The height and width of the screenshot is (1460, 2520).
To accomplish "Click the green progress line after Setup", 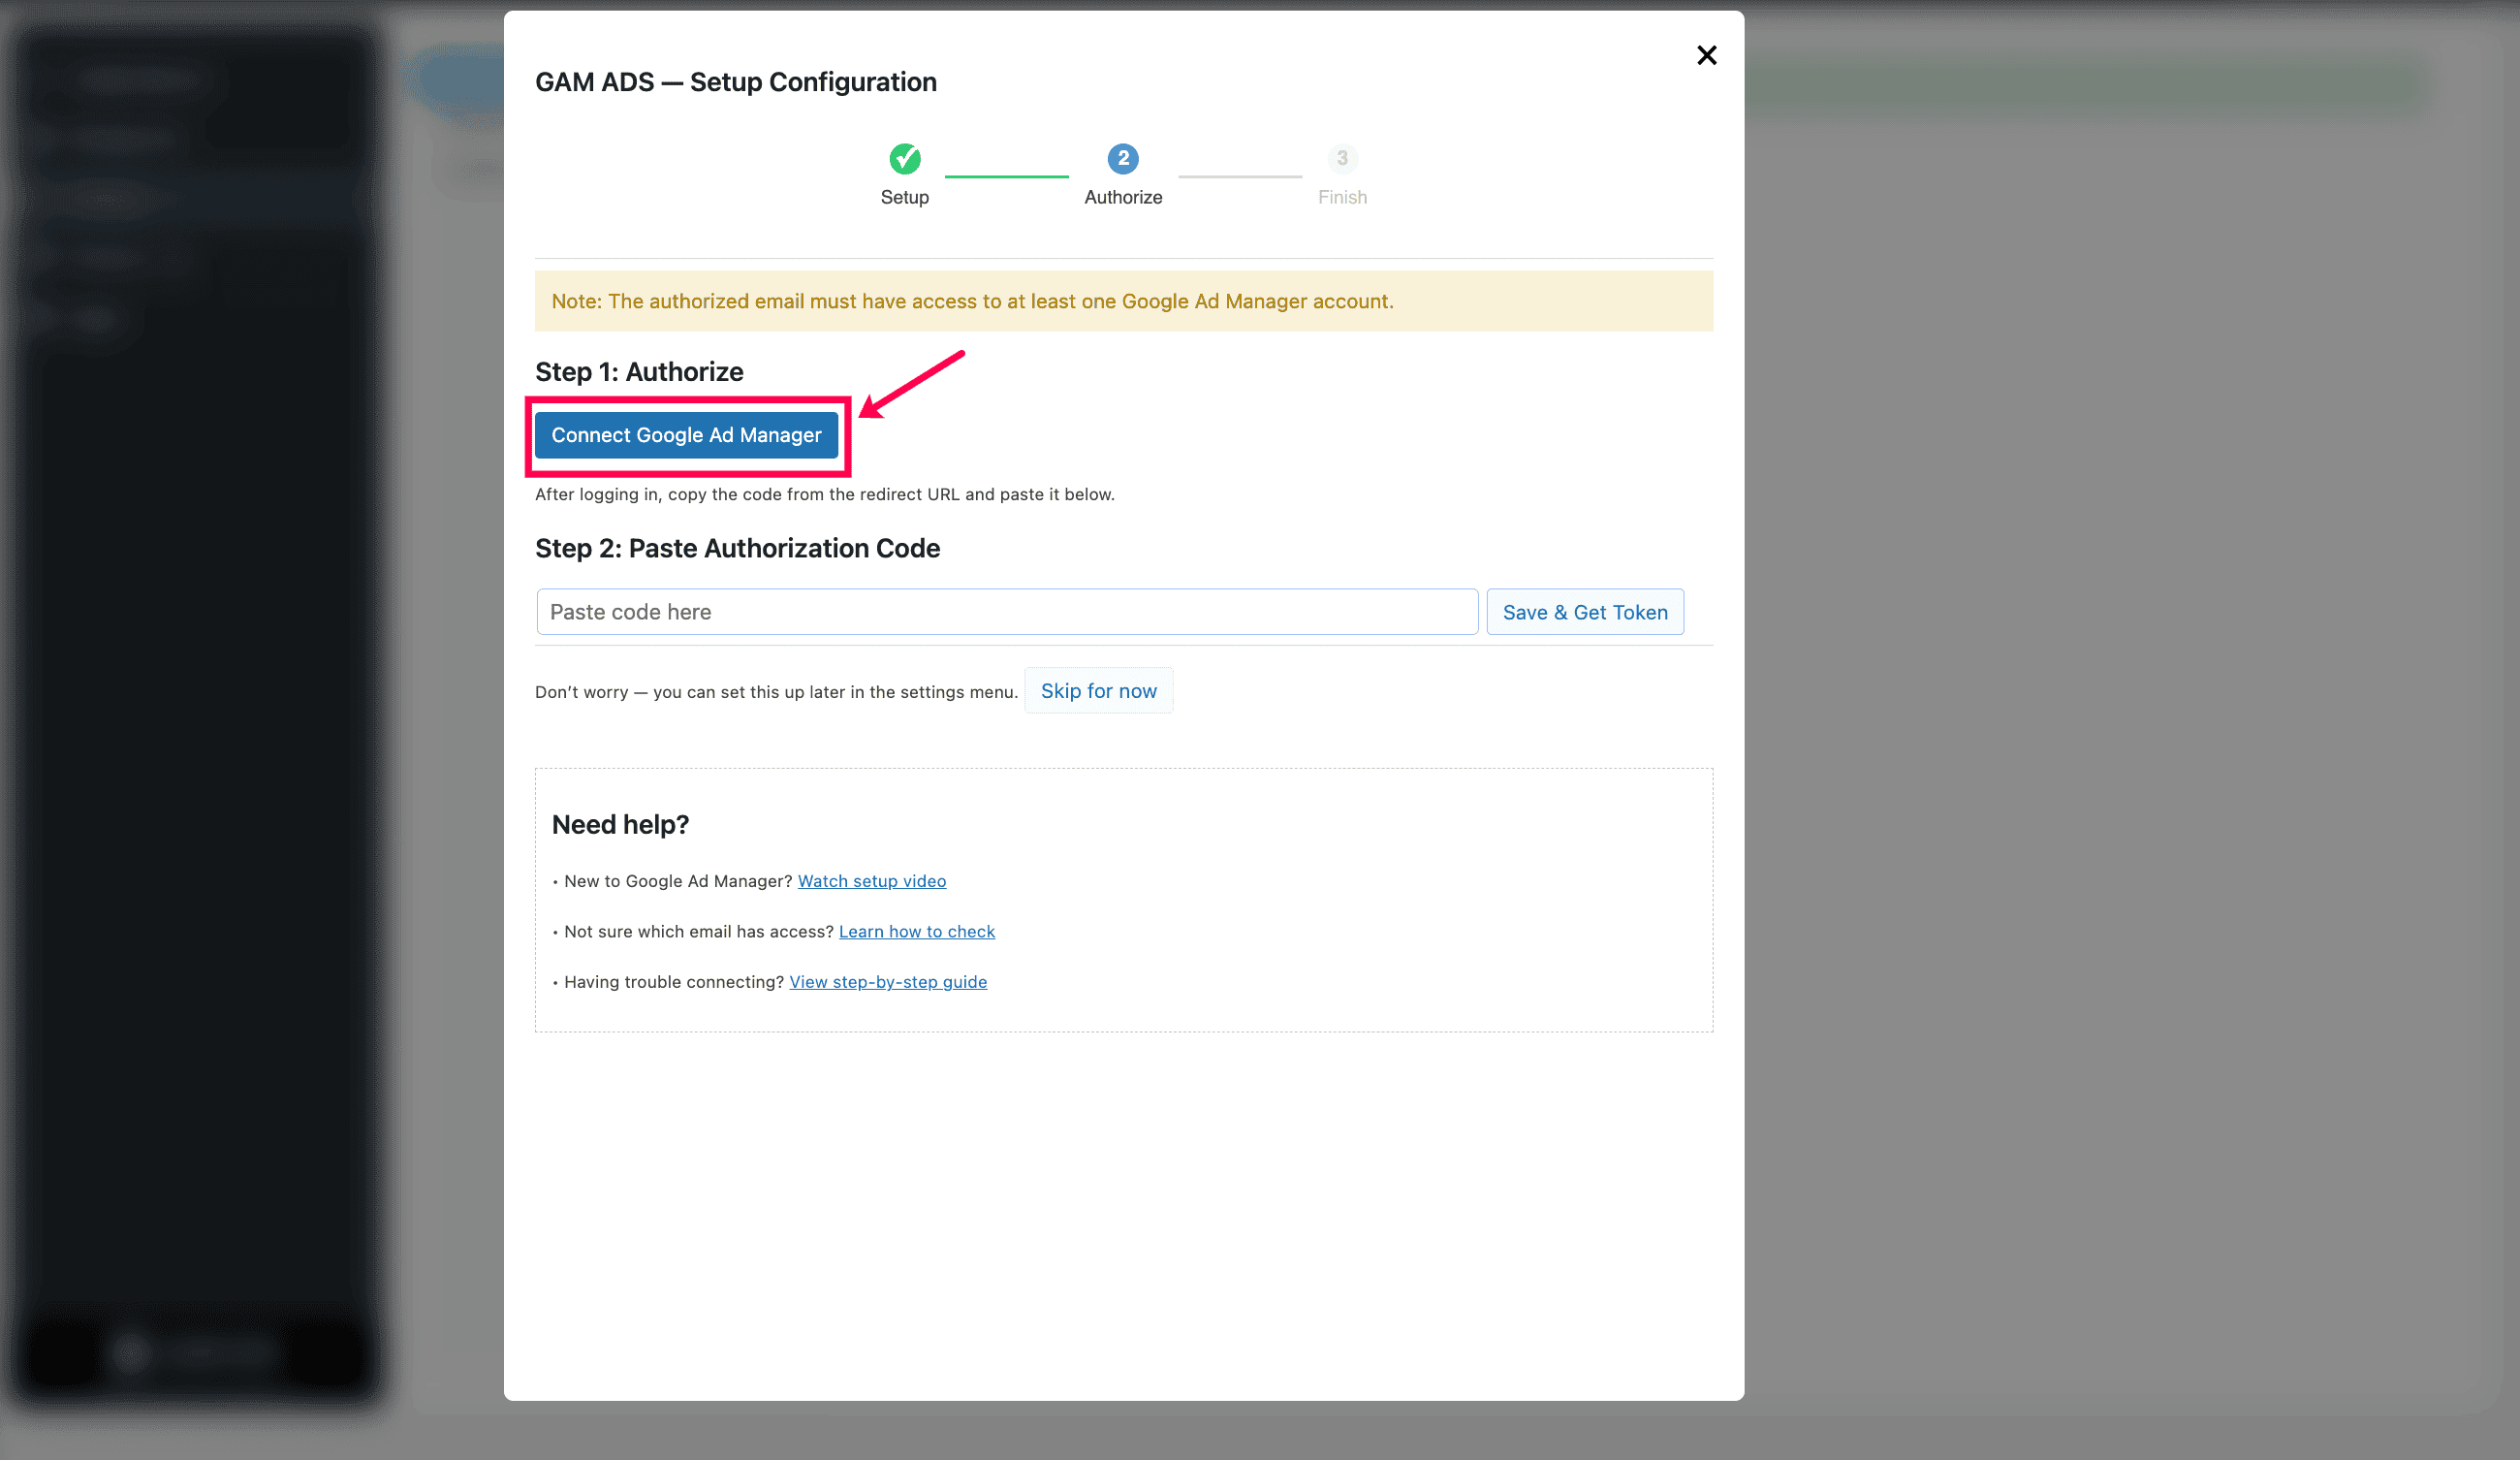I will click(1006, 177).
